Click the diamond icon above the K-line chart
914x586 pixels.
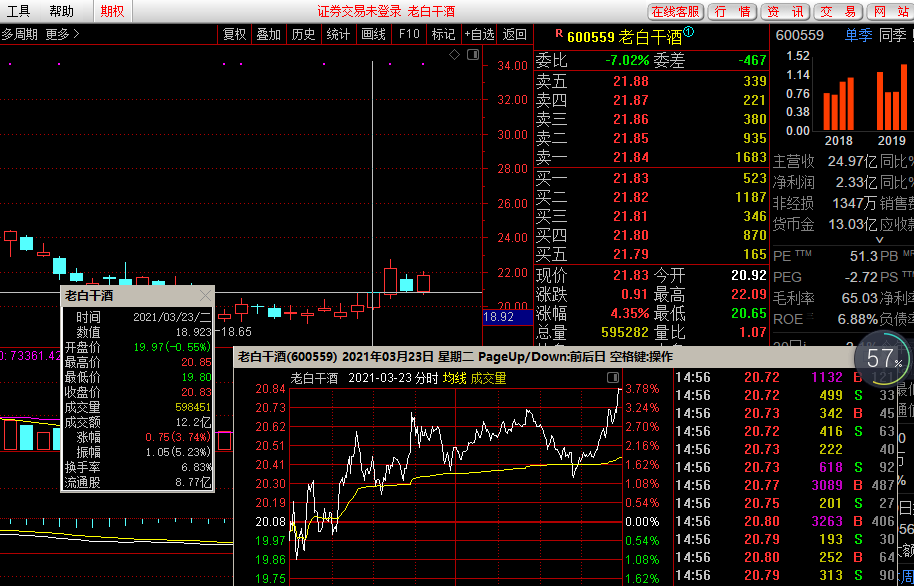click(454, 55)
